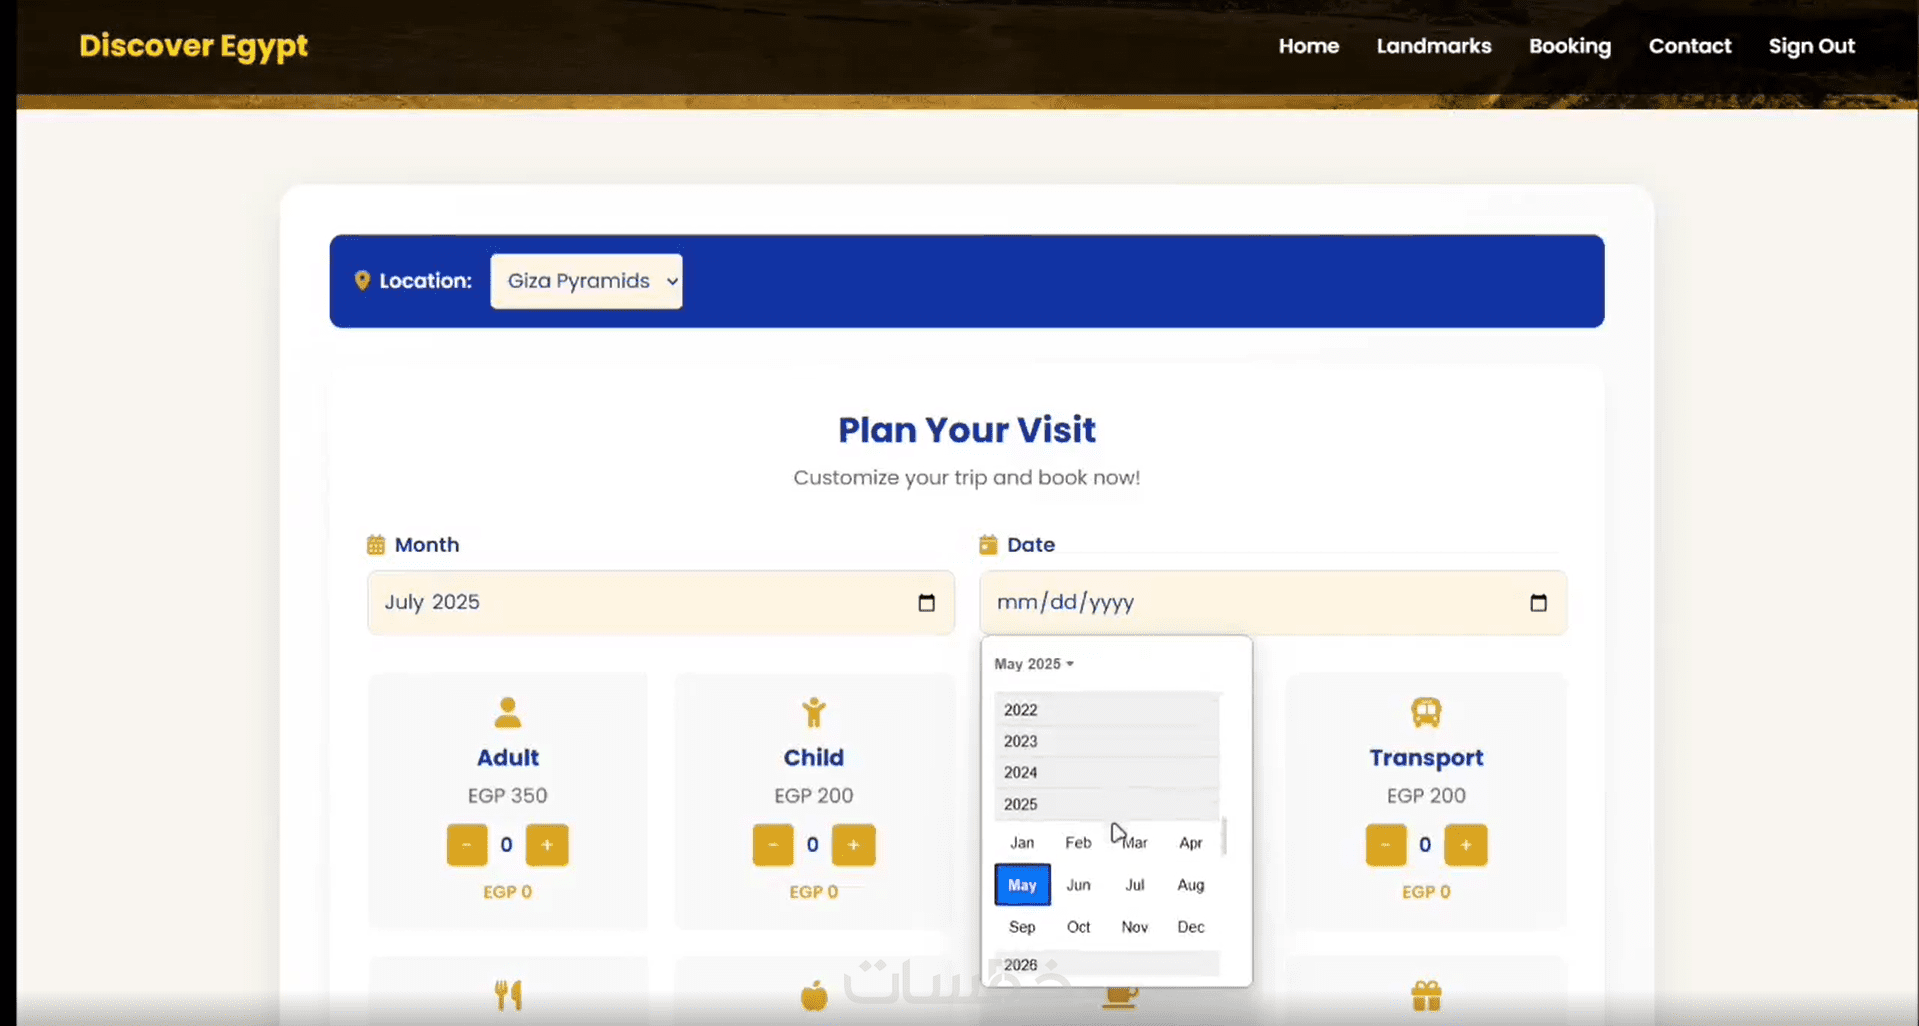This screenshot has width=1919, height=1026.
Task: Increase Adult ticket count
Action: tap(547, 845)
